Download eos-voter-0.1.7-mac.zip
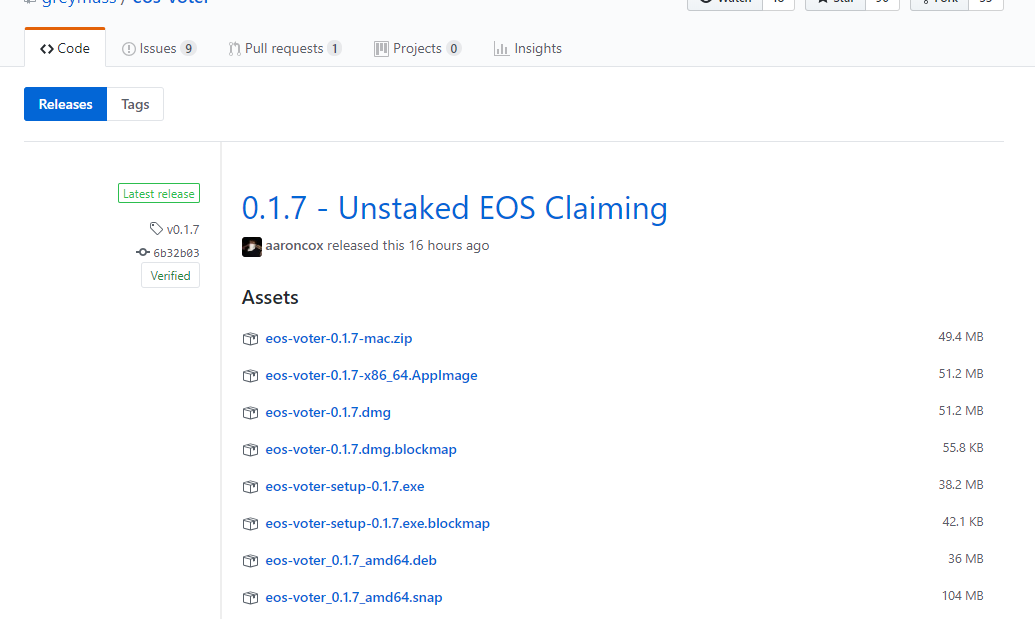This screenshot has height=619, width=1035. 338,339
